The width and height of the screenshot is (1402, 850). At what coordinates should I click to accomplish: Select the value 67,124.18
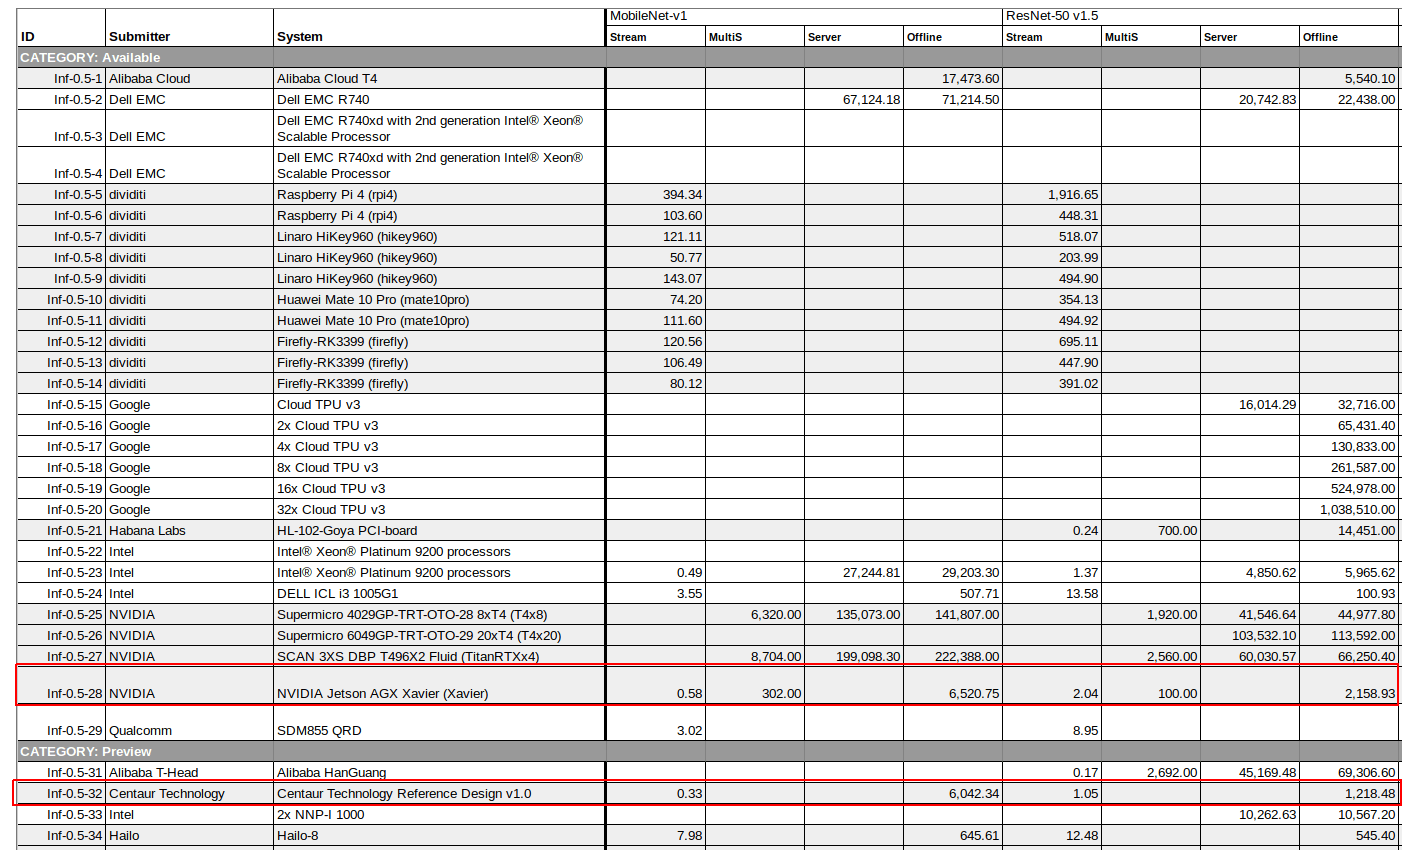(871, 100)
